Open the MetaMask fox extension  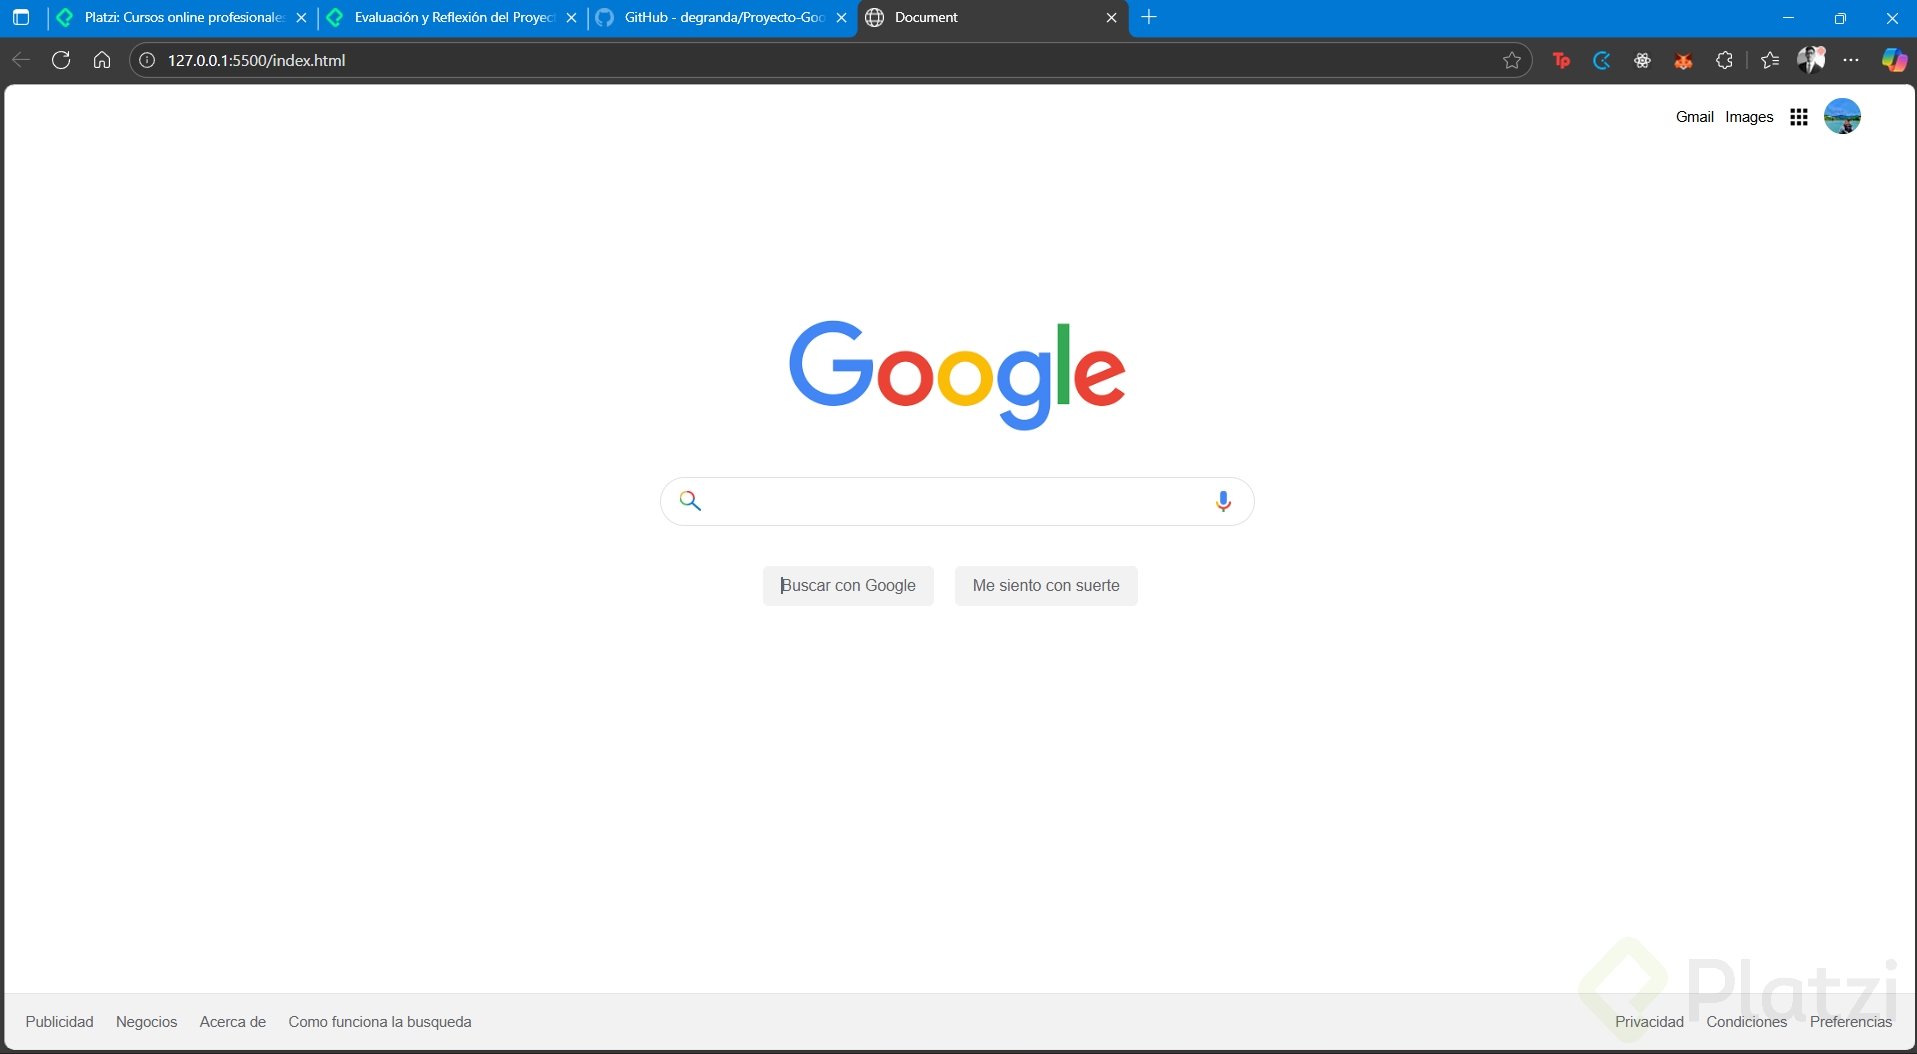pyautogui.click(x=1683, y=60)
